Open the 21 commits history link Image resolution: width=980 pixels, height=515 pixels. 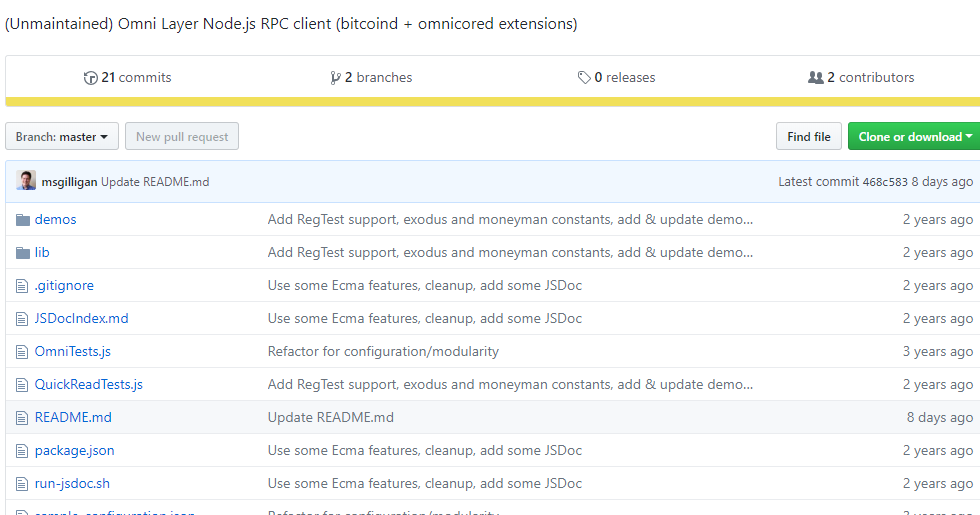(128, 78)
